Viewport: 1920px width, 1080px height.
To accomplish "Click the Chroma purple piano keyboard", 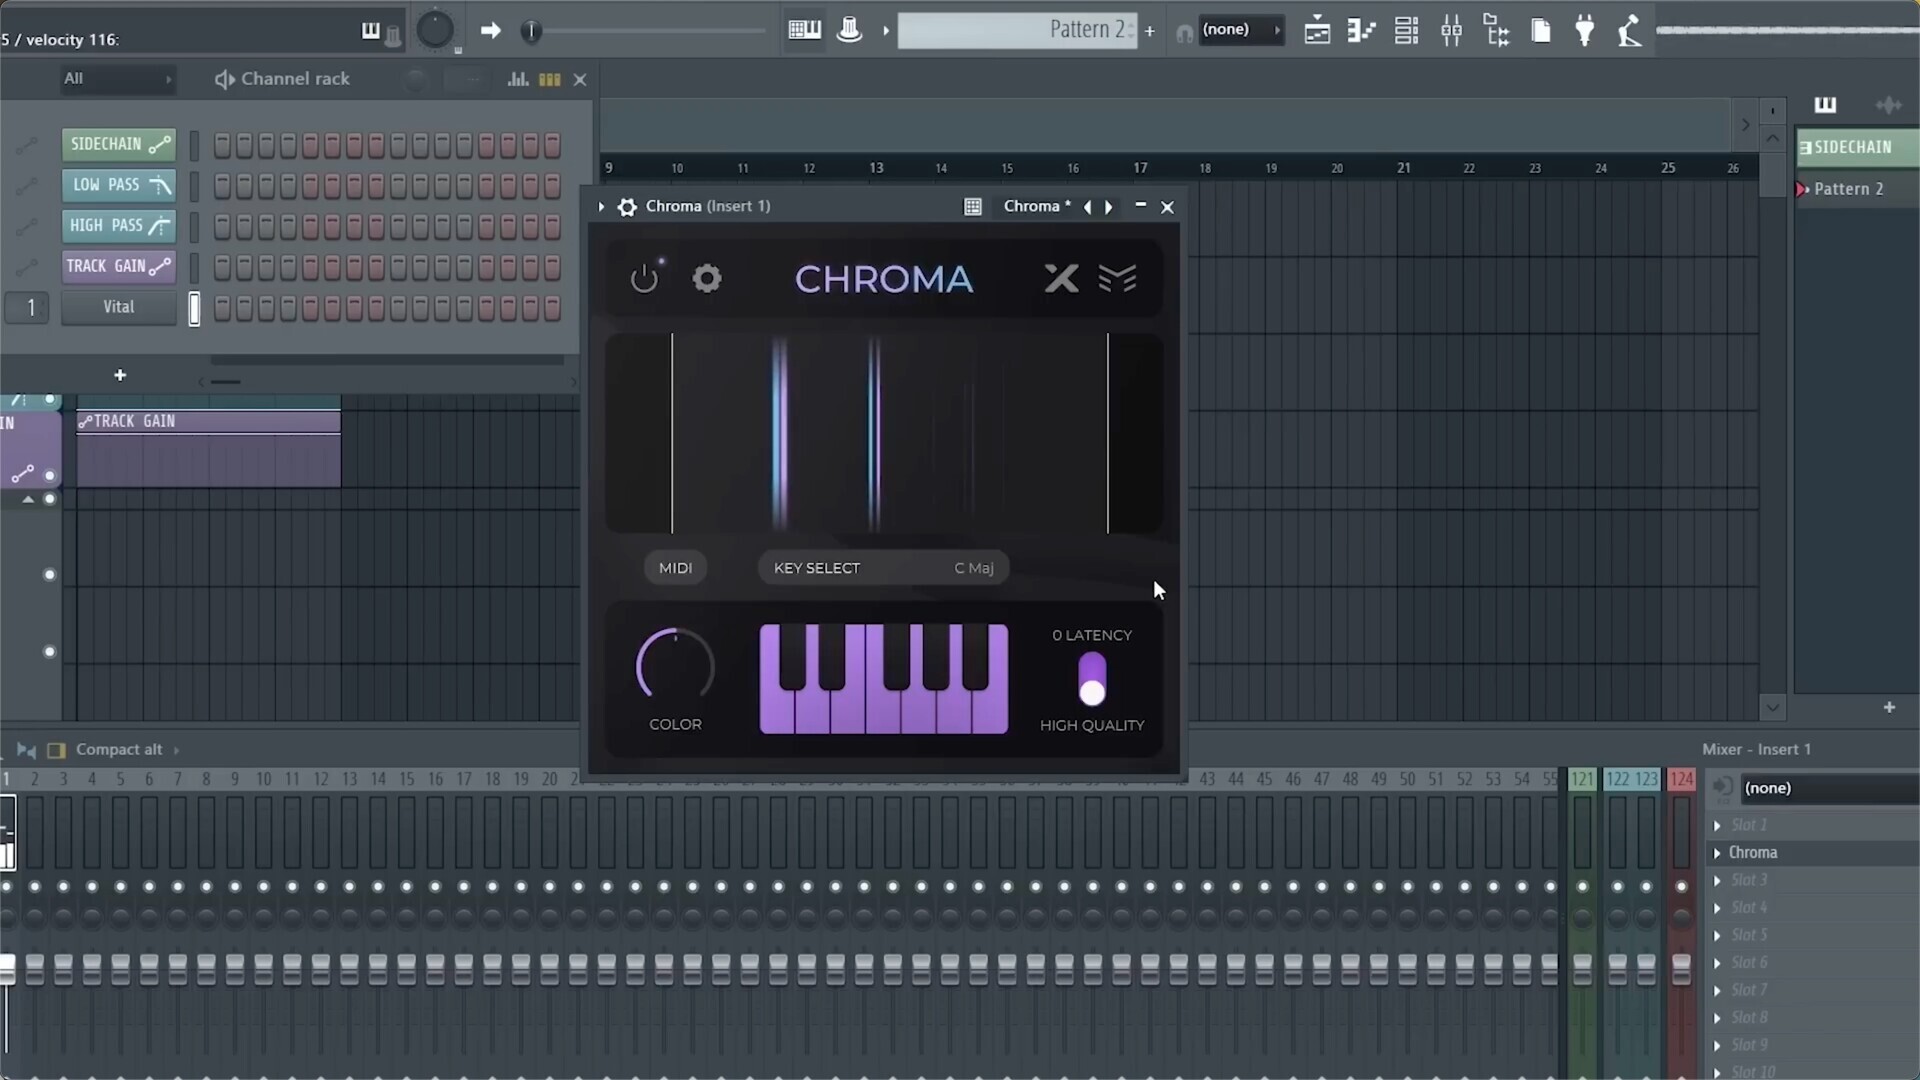I will click(x=884, y=679).
